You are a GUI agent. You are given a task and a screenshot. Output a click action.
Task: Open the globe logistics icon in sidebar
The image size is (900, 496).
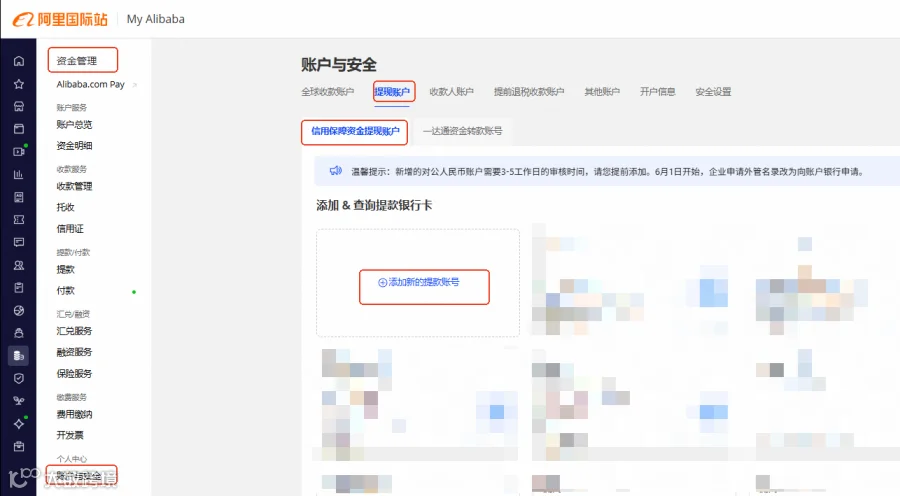(19, 311)
